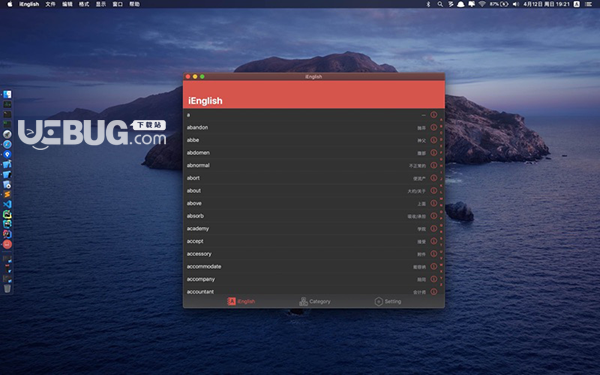Switch to the English tab
The image size is (600, 375).
tap(241, 302)
